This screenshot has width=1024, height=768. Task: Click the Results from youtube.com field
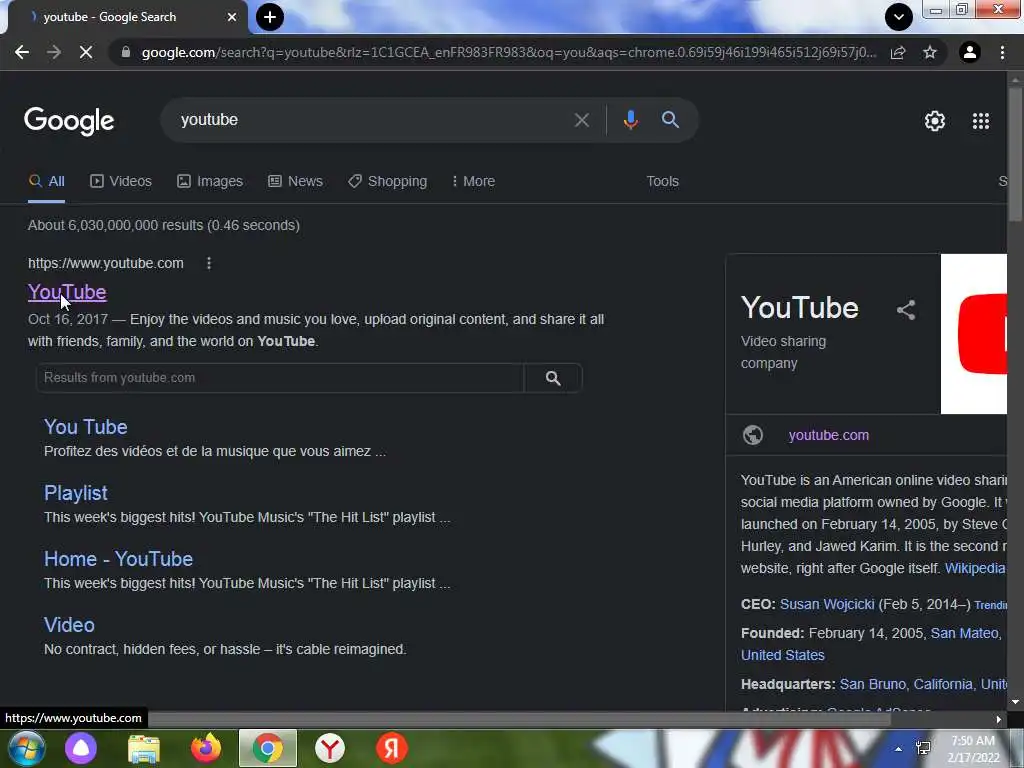coord(280,378)
